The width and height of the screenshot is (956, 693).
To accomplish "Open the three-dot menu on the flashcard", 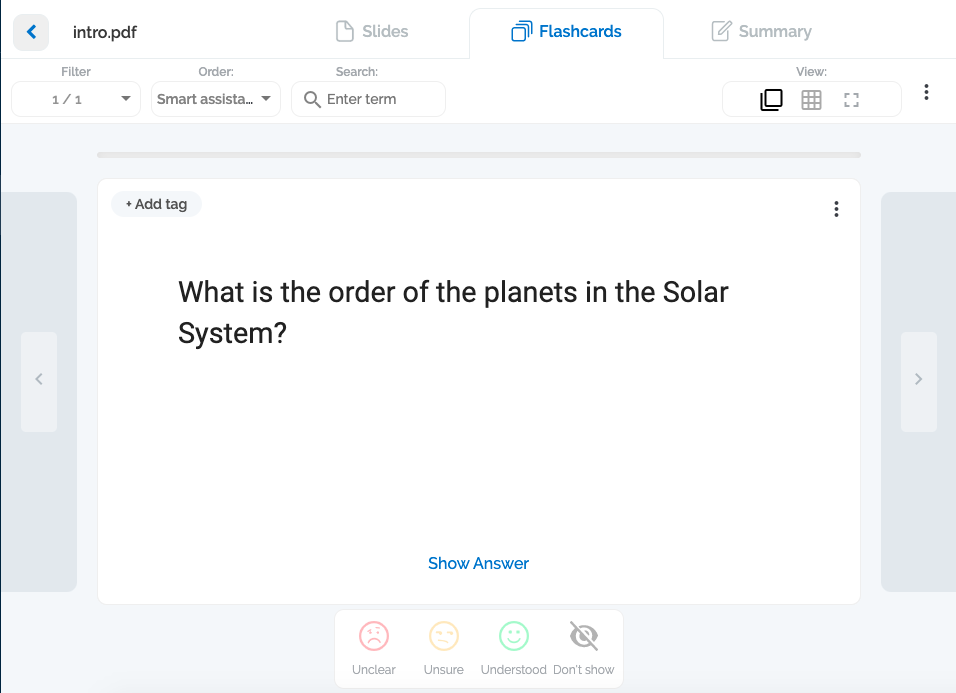I will 836,209.
